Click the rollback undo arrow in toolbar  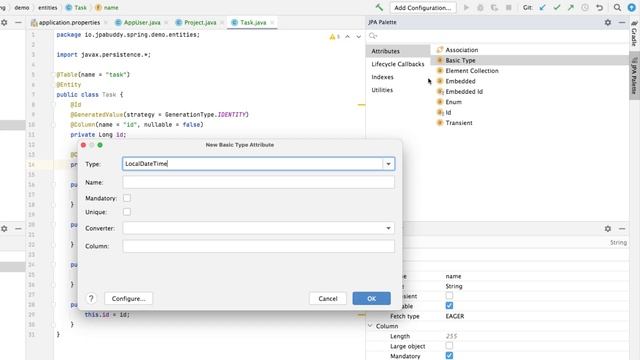[599, 7]
